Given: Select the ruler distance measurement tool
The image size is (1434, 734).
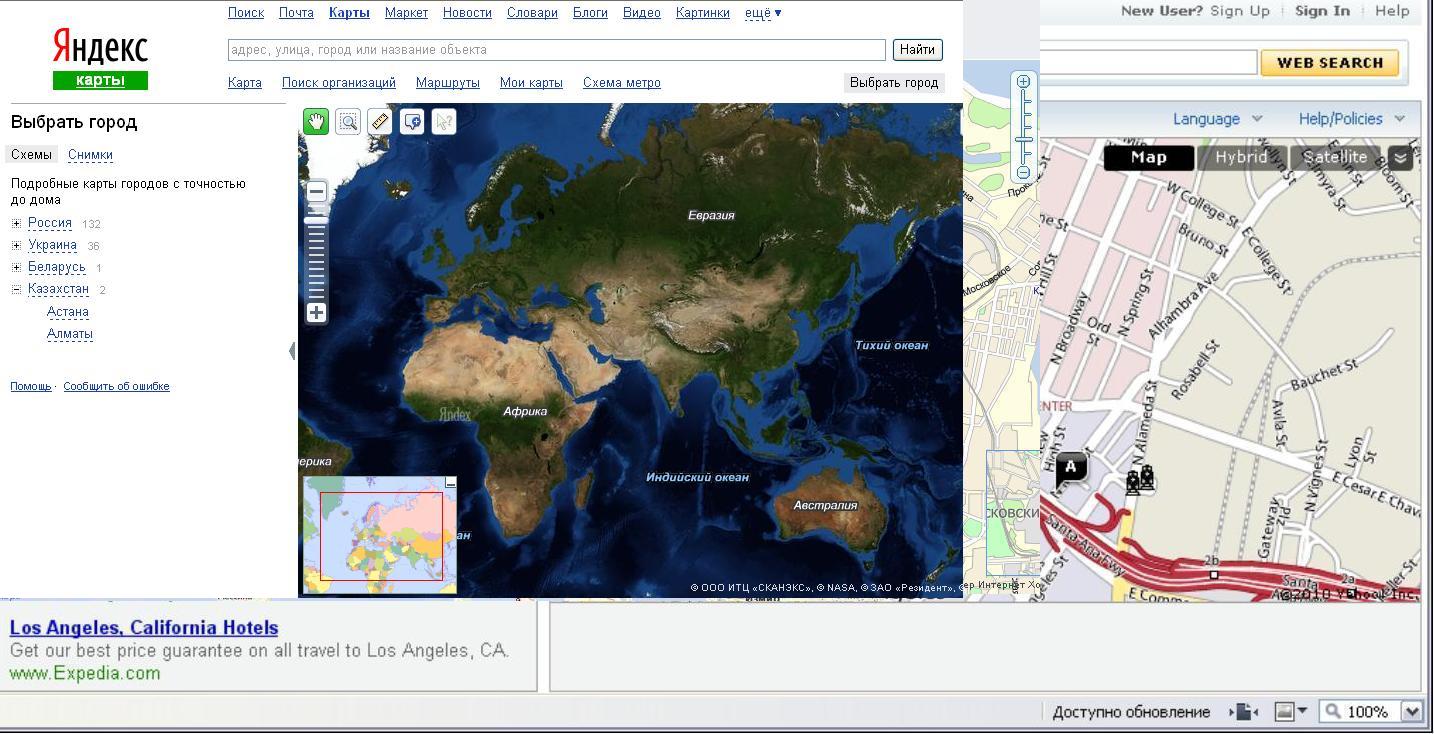Looking at the screenshot, I should pyautogui.click(x=380, y=122).
